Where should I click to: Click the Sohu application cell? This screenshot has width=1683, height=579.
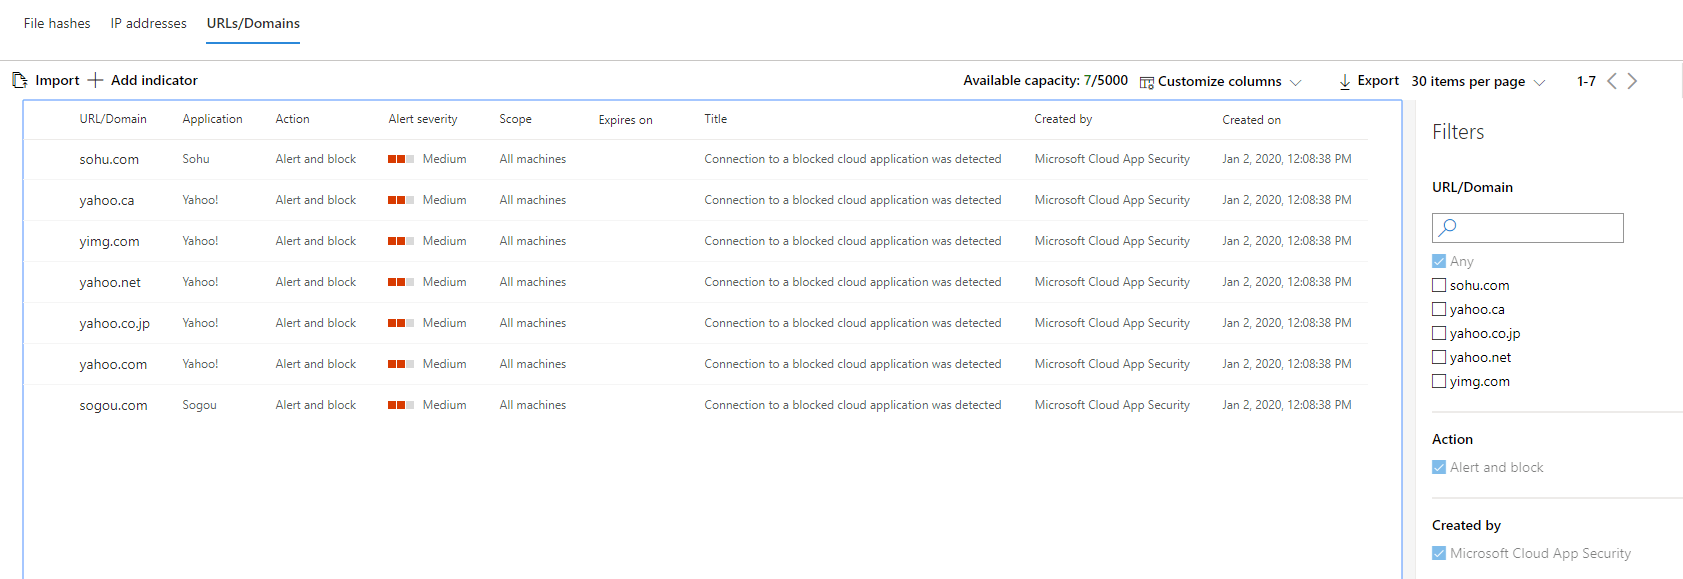coord(196,159)
